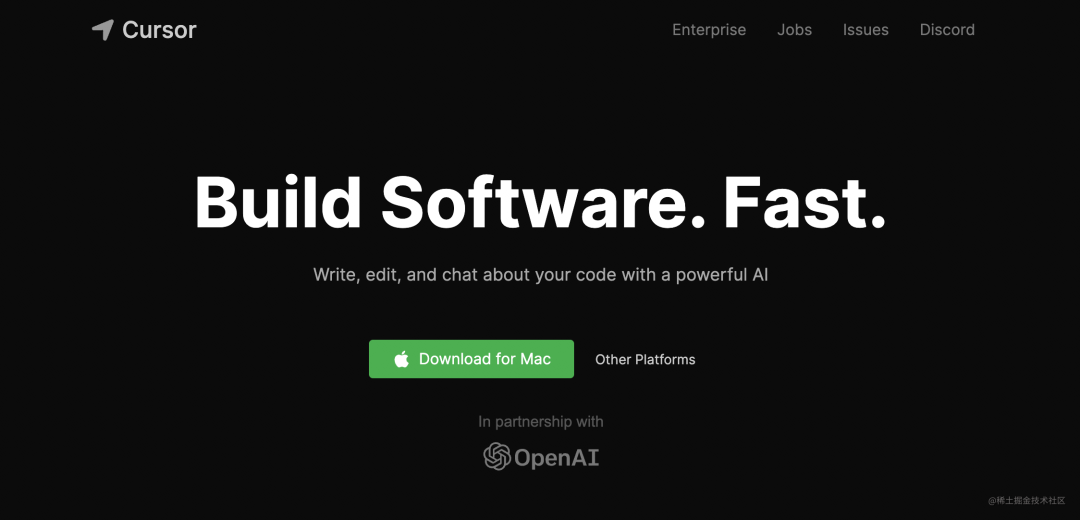The height and width of the screenshot is (520, 1080).
Task: Click the OpenAI knot logo icon
Action: (497, 457)
